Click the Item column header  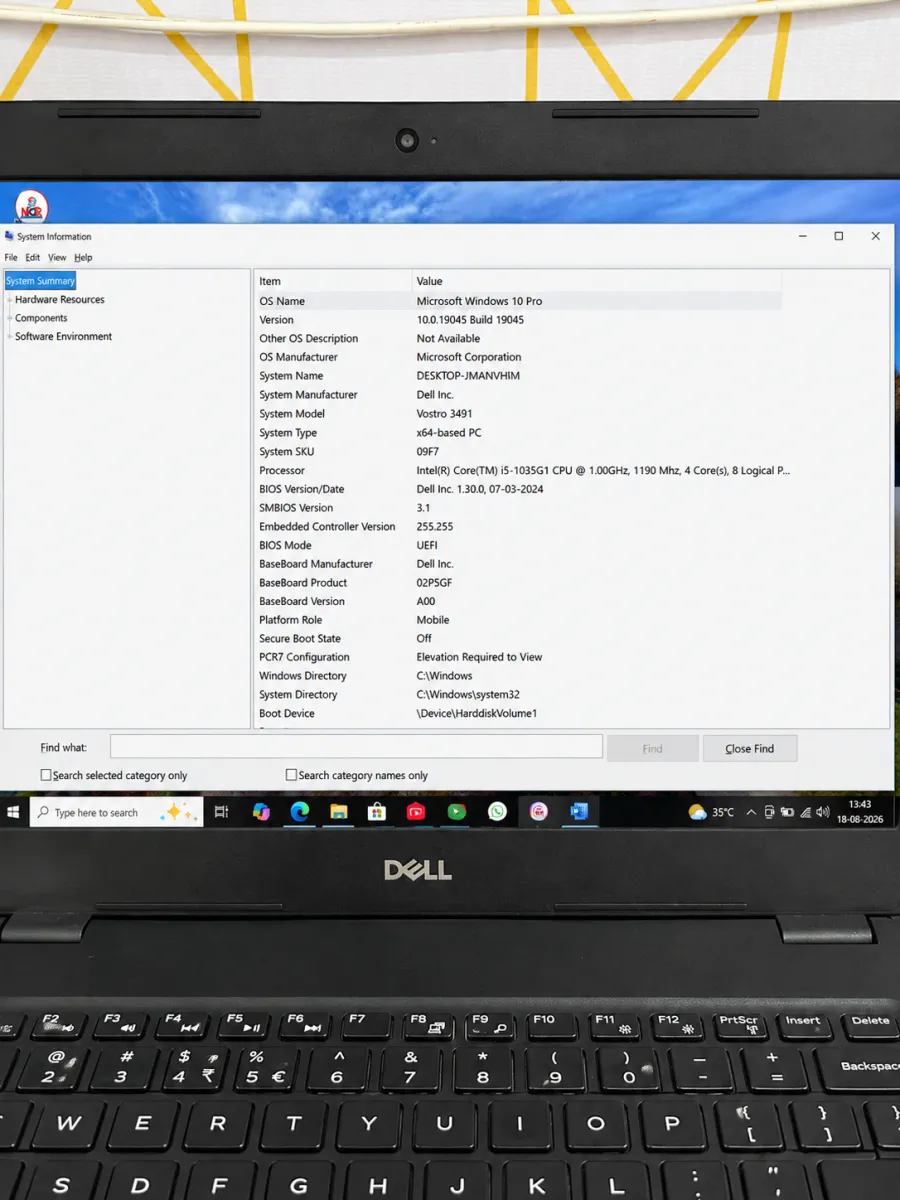(333, 281)
